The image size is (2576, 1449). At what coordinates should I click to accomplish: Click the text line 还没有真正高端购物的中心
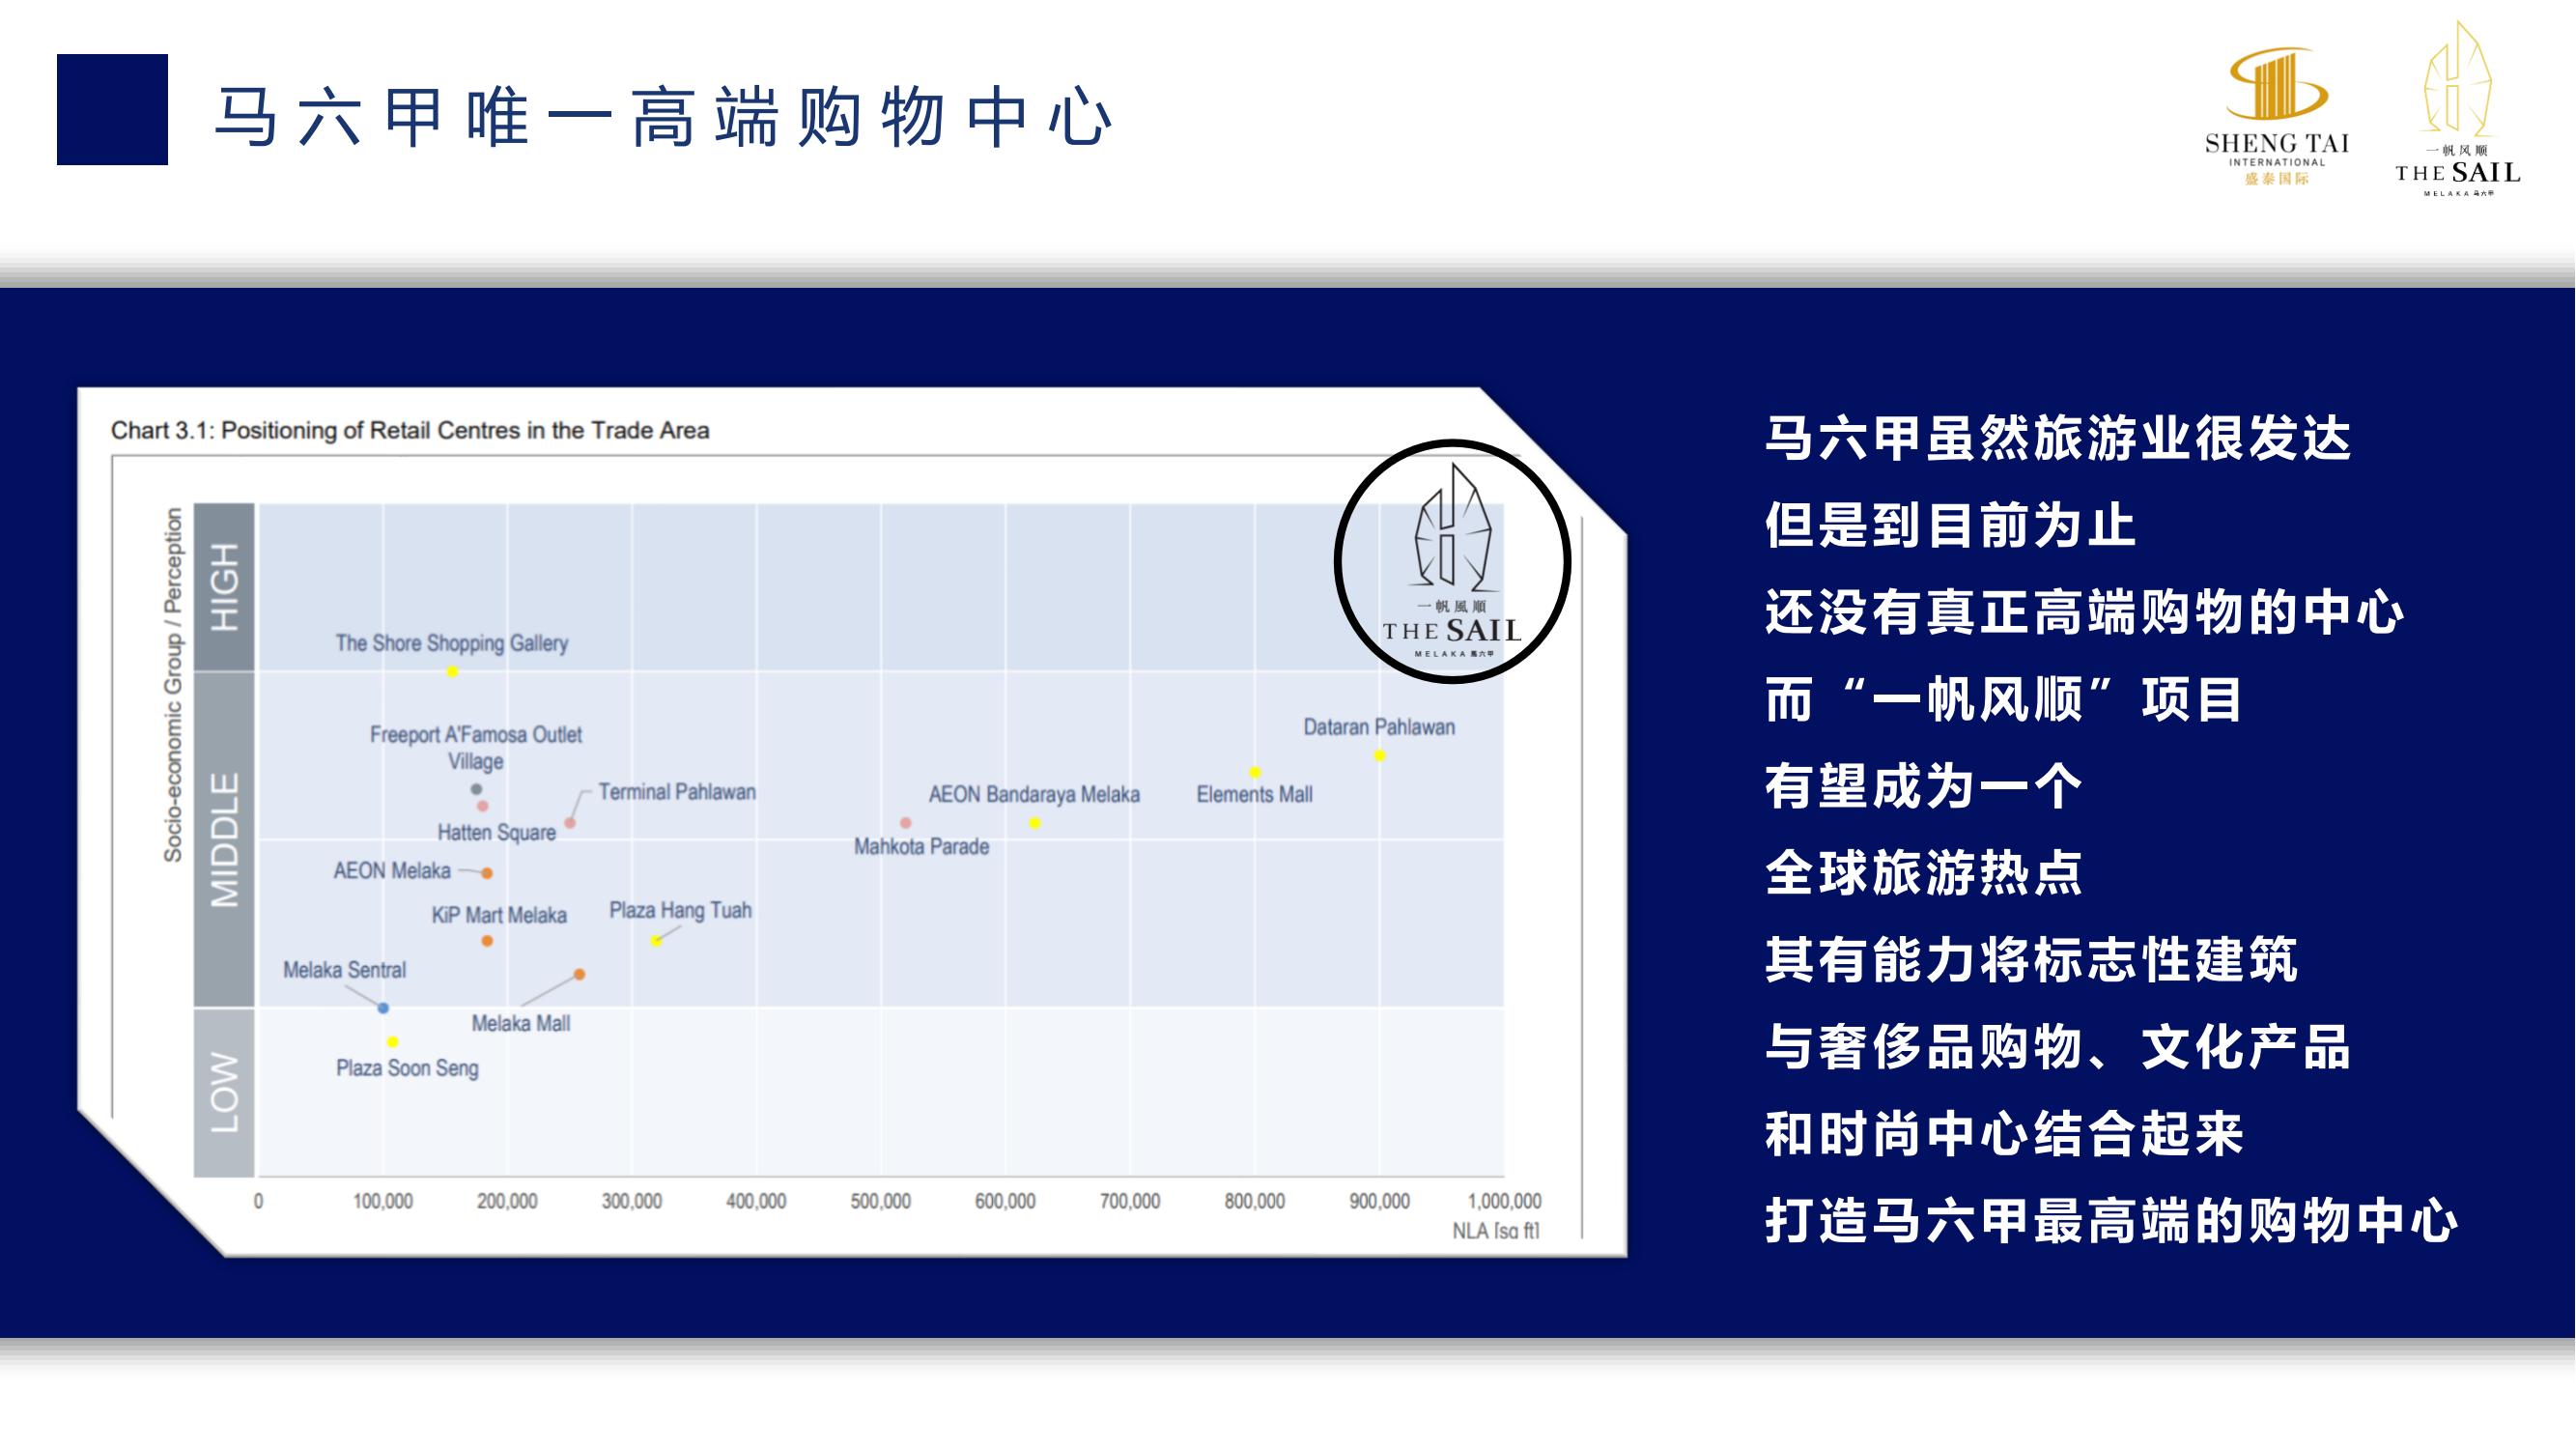(x=2085, y=612)
